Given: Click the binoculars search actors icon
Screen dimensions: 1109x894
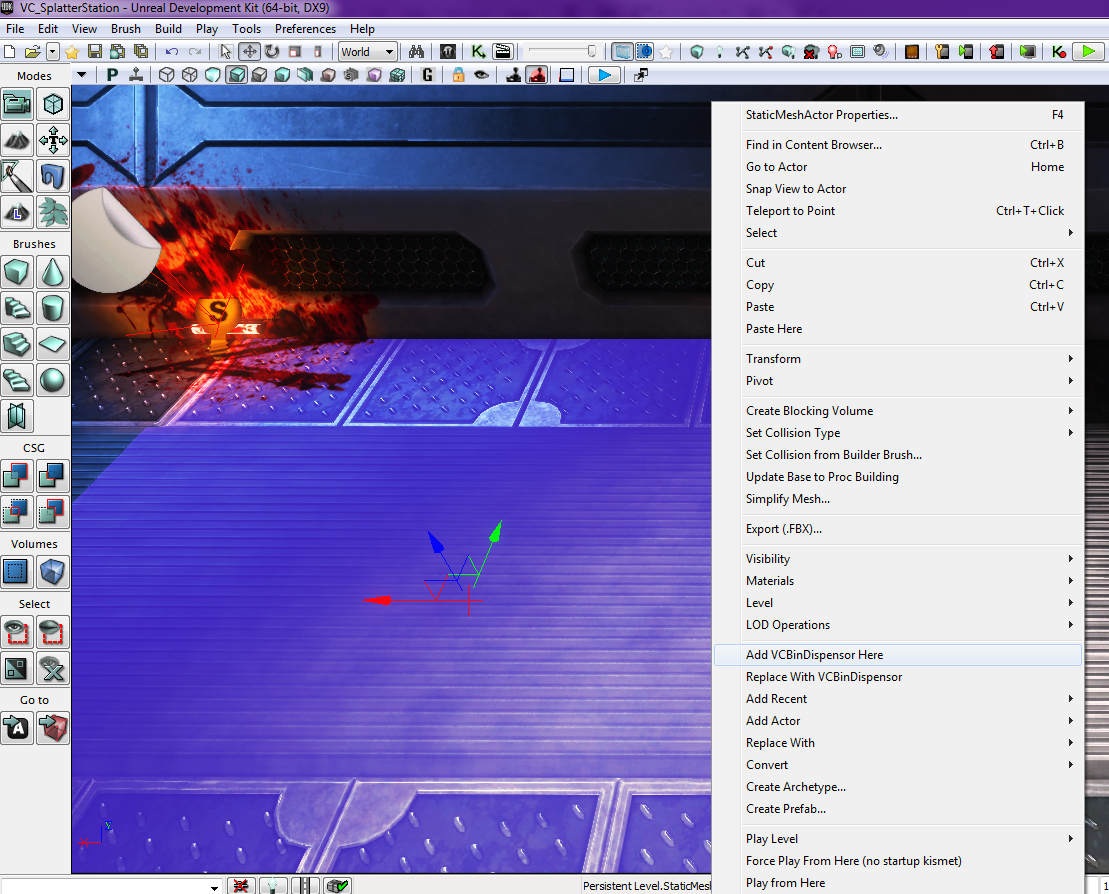Looking at the screenshot, I should point(417,52).
